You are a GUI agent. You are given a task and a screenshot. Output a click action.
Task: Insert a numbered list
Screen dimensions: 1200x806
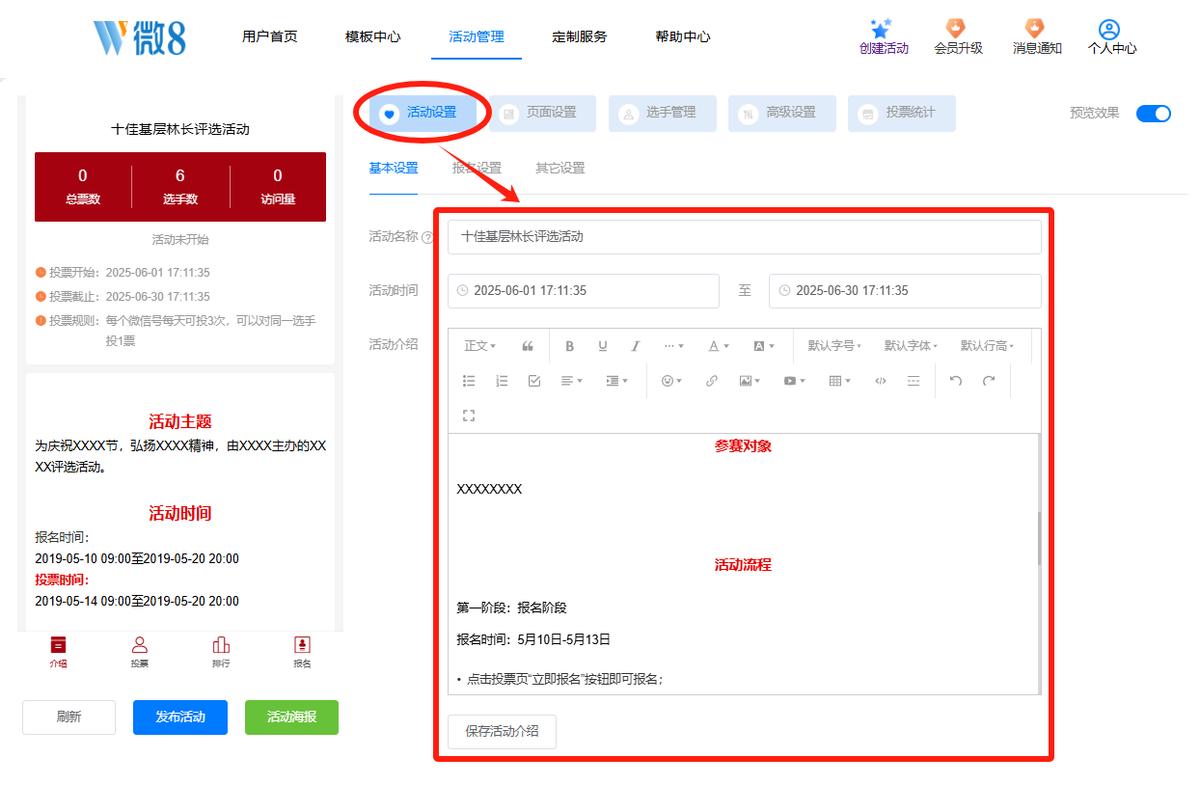502,381
